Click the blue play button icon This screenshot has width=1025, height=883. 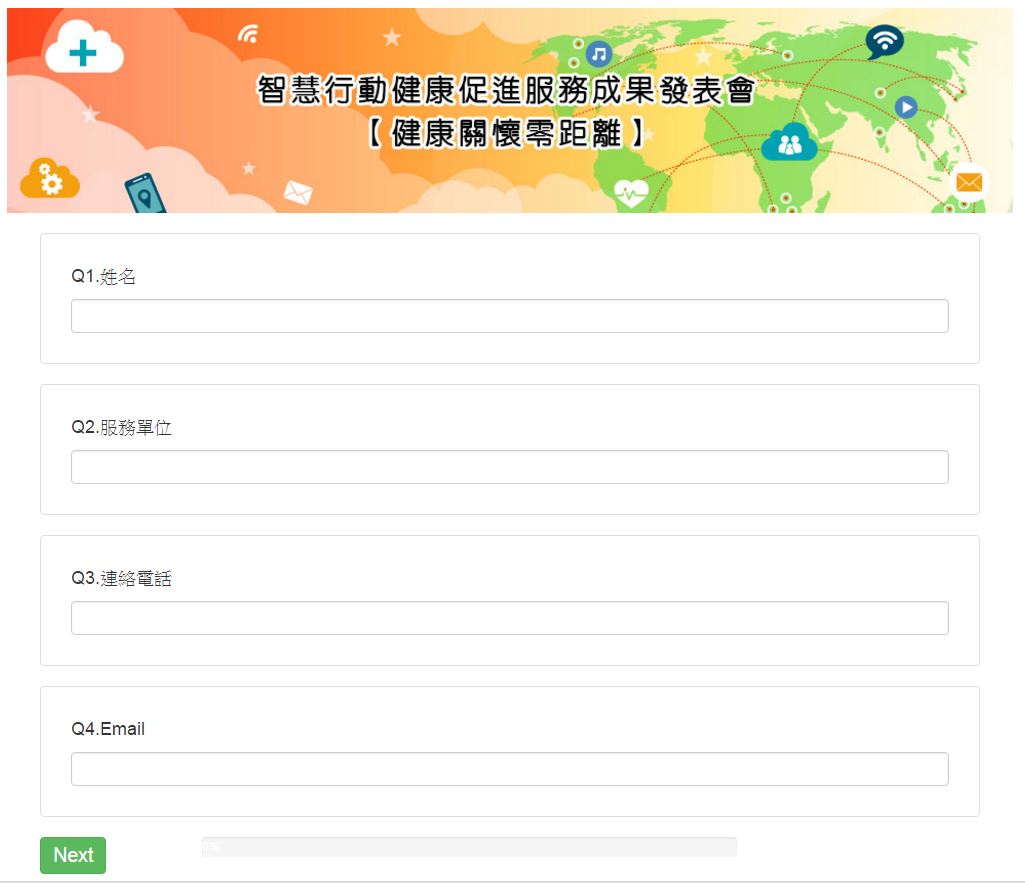pos(905,107)
